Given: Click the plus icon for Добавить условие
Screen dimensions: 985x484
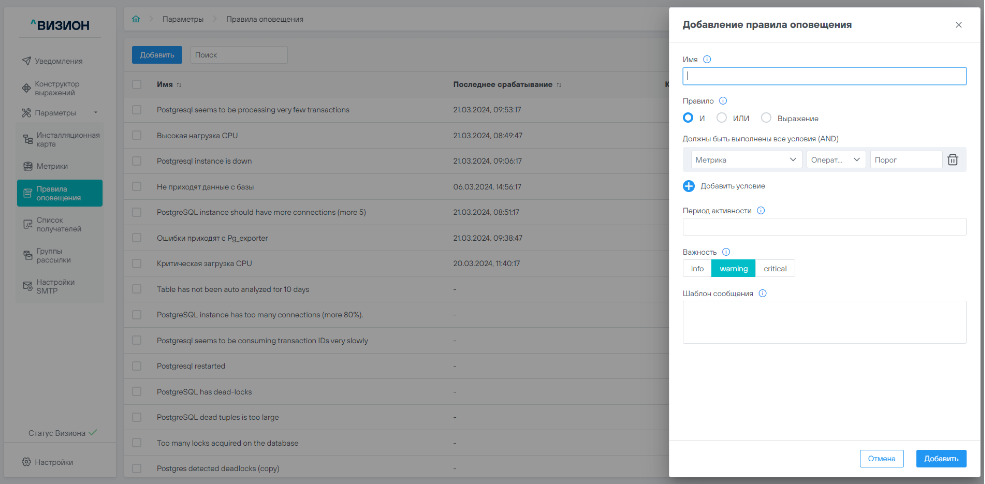Looking at the screenshot, I should [x=689, y=186].
